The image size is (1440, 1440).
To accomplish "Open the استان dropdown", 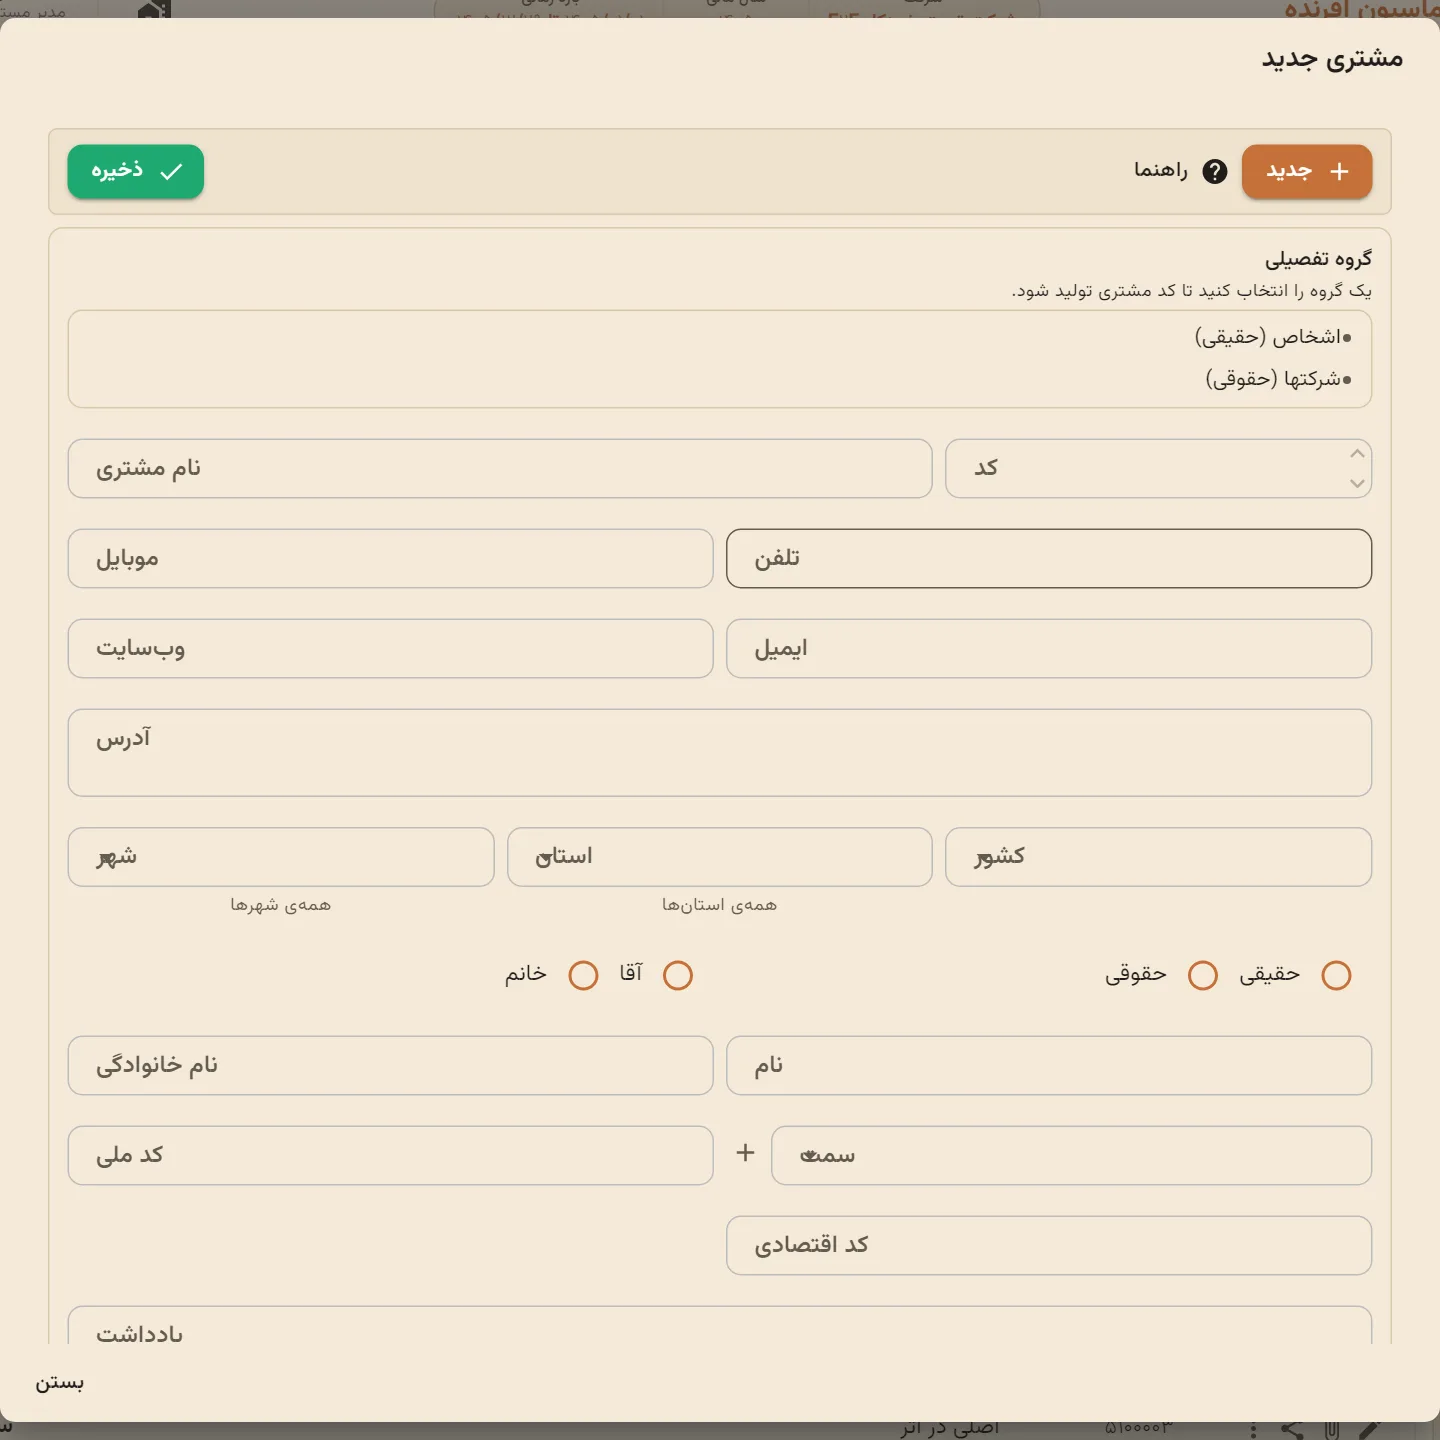I will point(720,857).
